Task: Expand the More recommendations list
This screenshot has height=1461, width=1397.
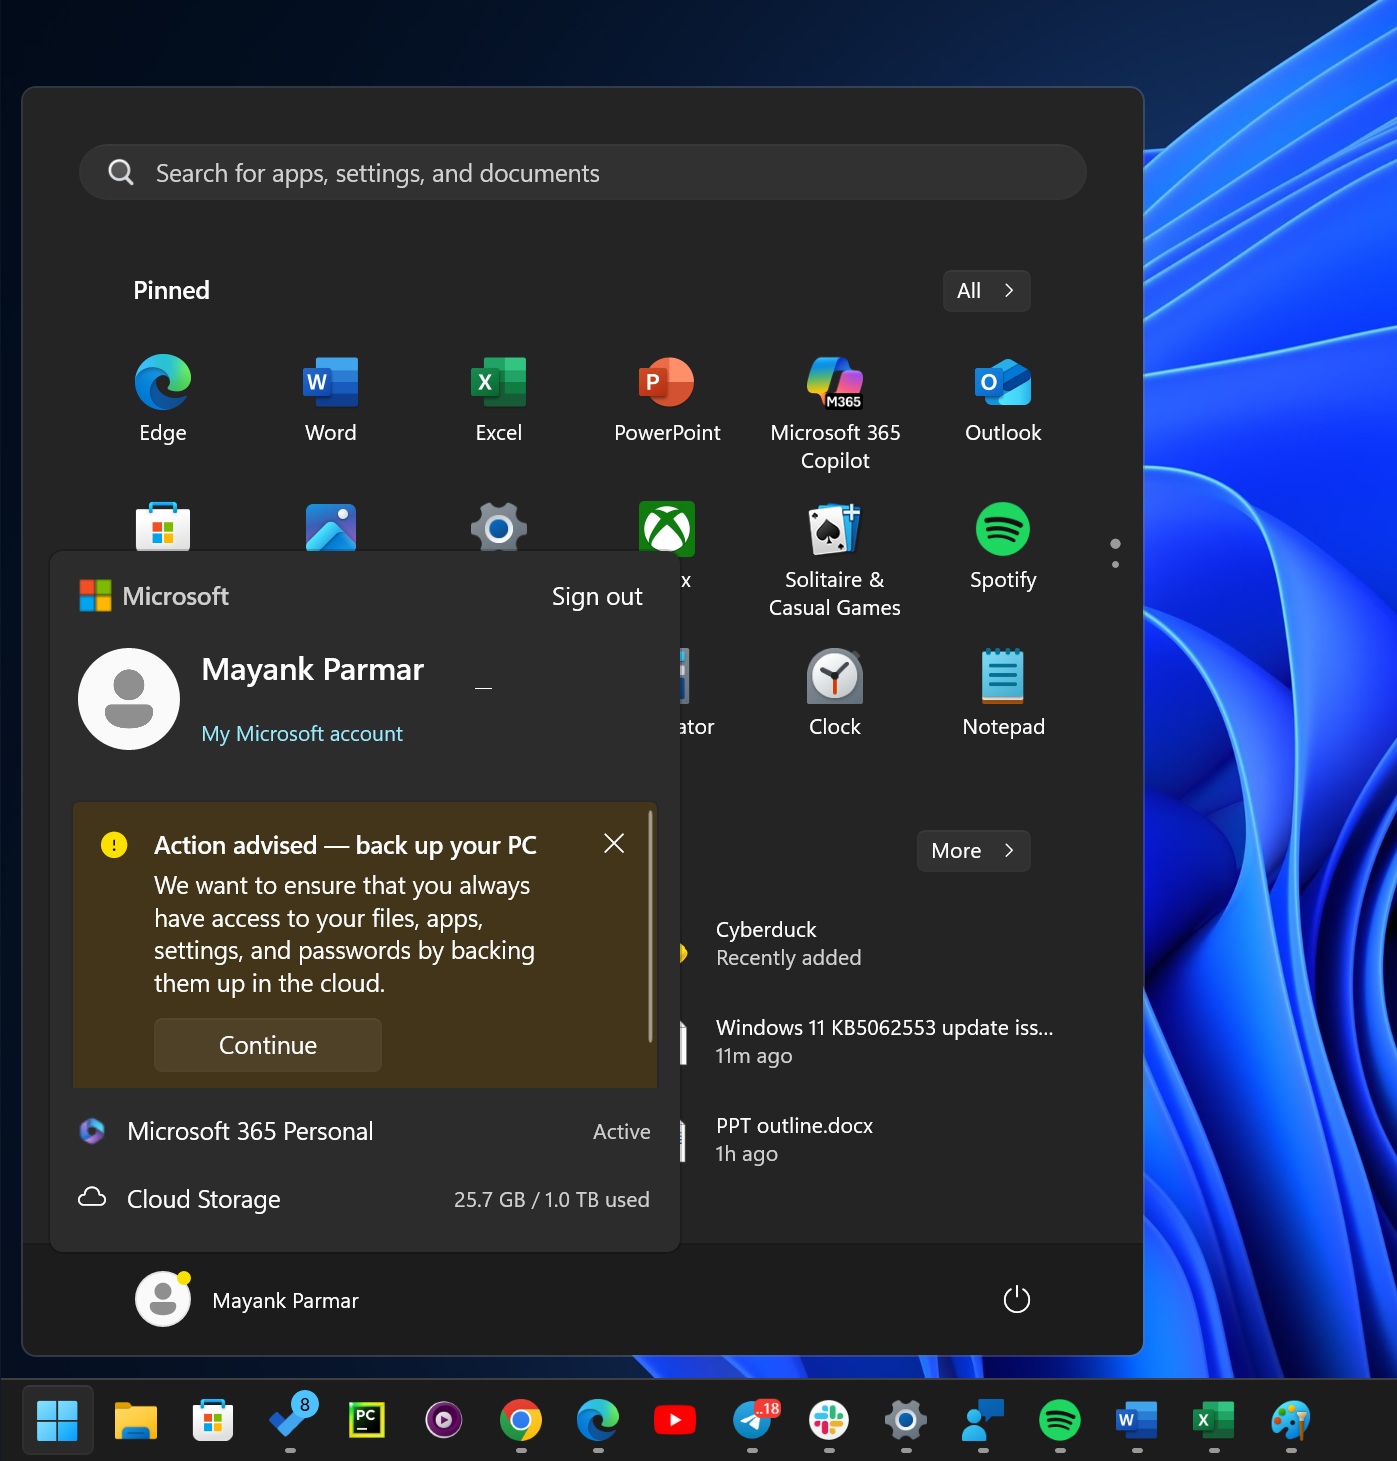Action: [x=972, y=850]
